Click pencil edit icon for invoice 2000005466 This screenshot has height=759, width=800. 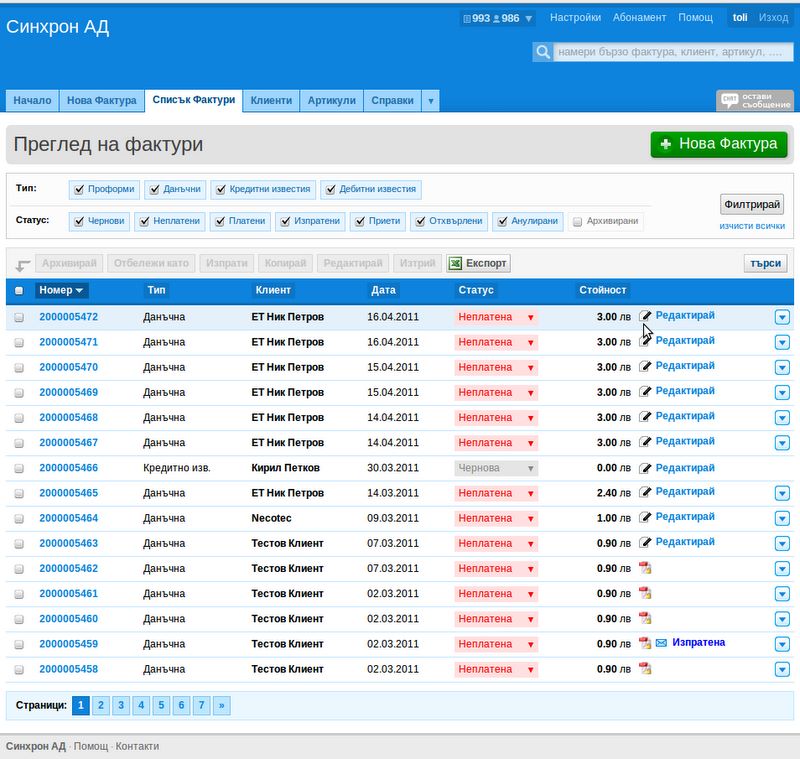645,467
